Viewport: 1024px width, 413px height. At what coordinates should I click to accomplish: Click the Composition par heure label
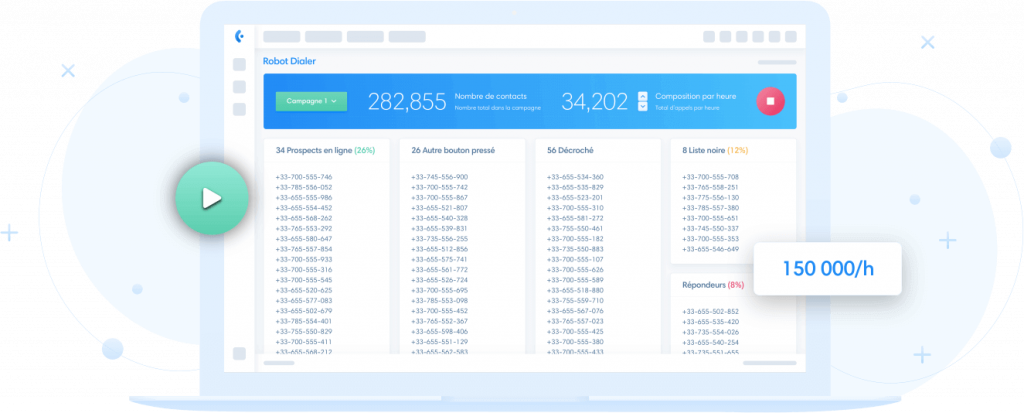point(696,96)
